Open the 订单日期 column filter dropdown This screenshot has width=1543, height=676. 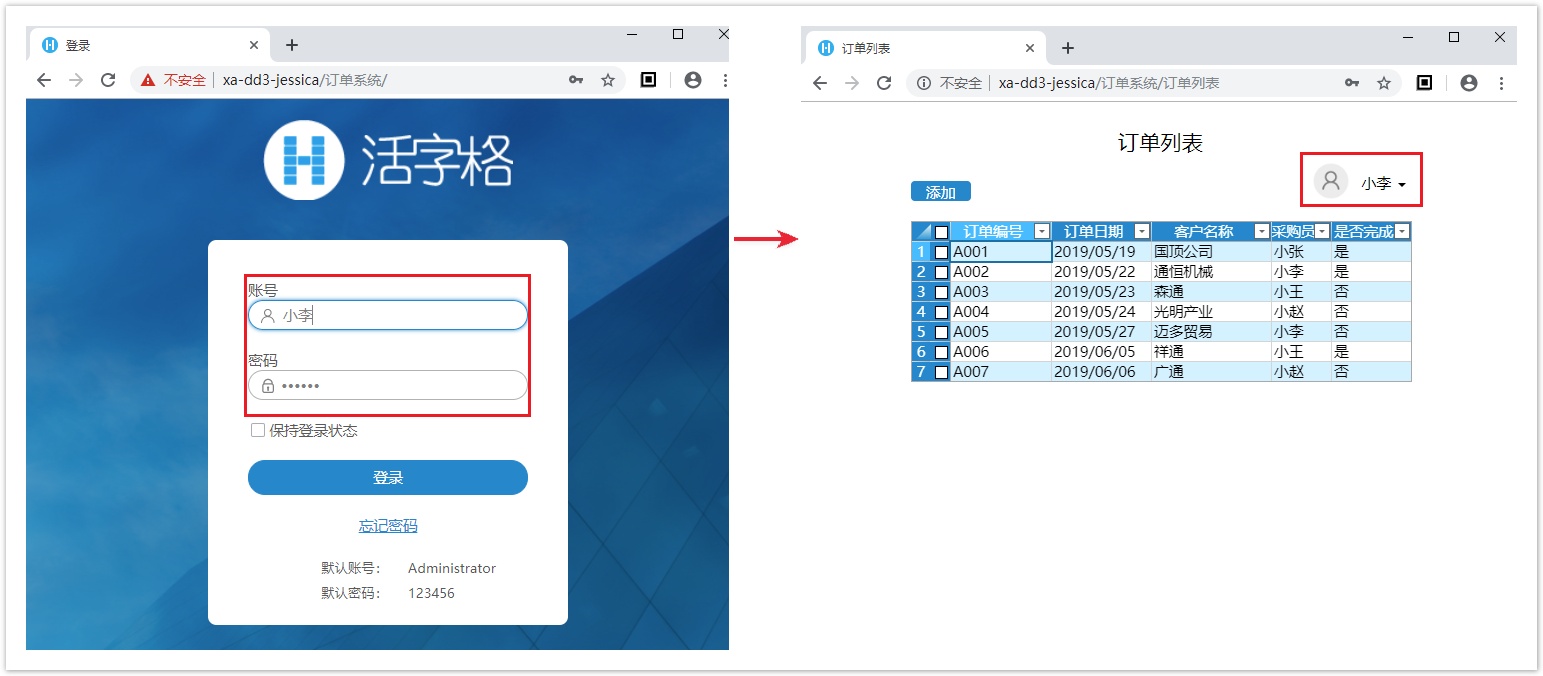[1142, 232]
